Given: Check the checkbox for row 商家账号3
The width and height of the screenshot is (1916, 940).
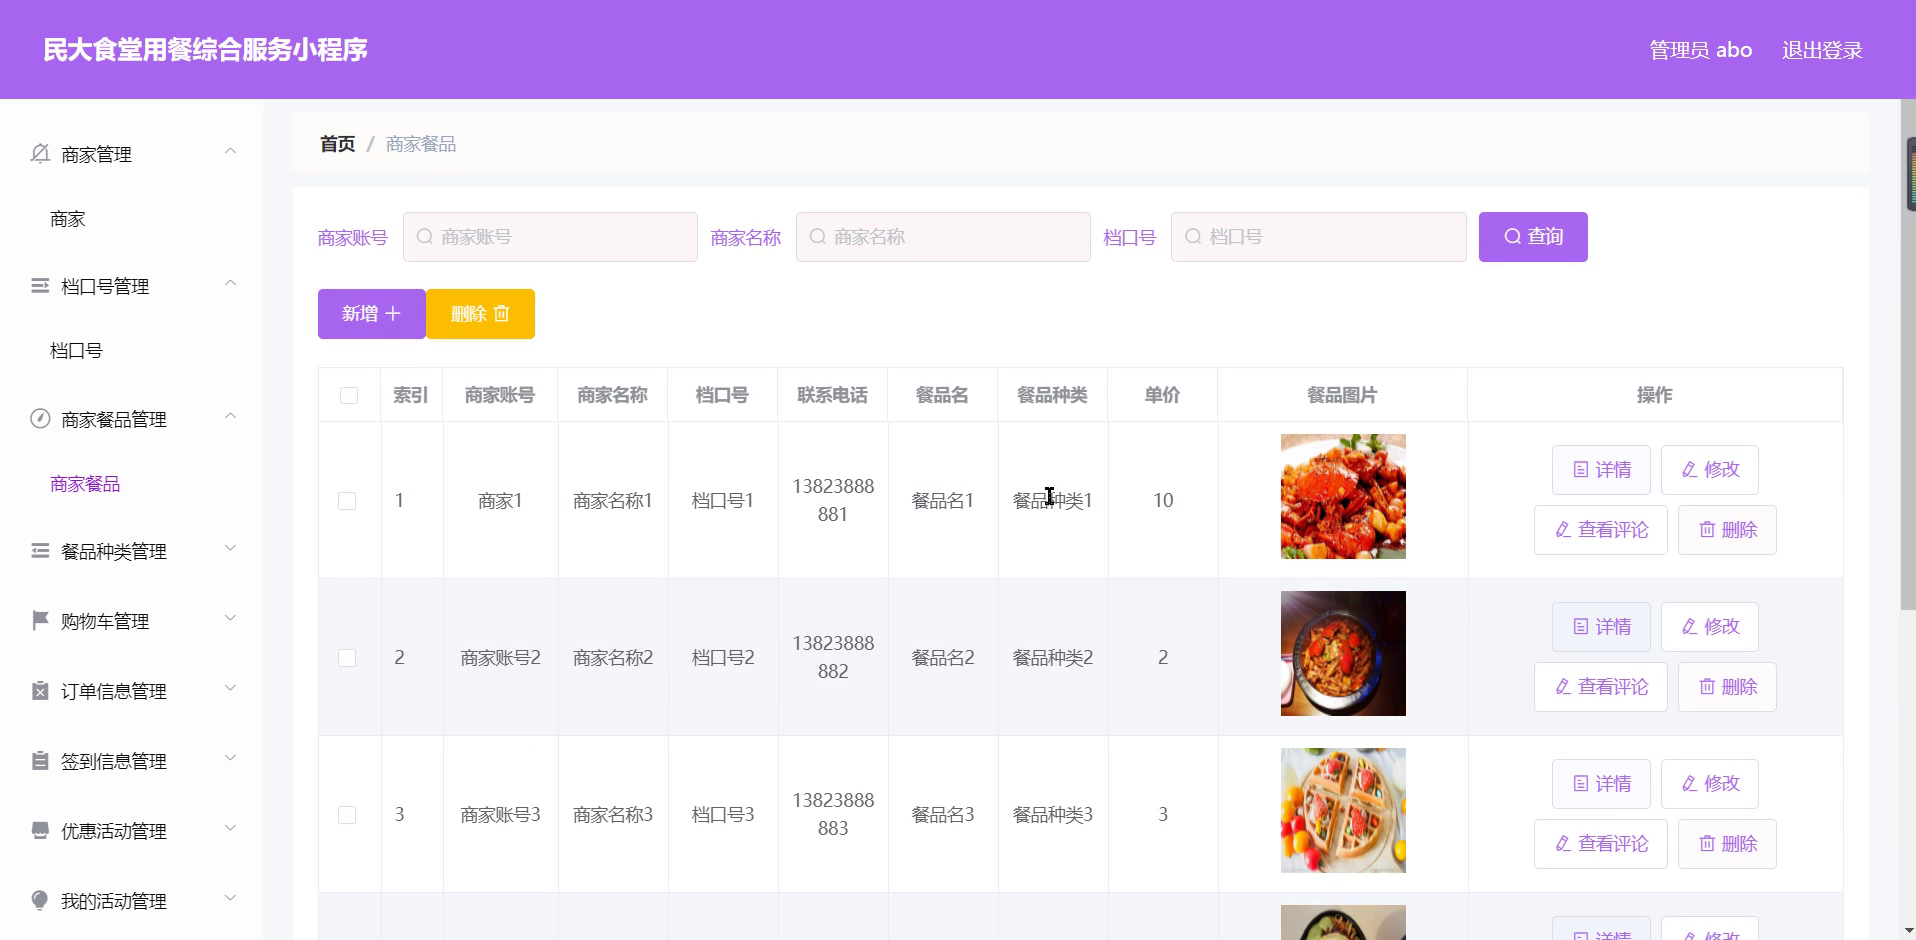Looking at the screenshot, I should [x=347, y=815].
